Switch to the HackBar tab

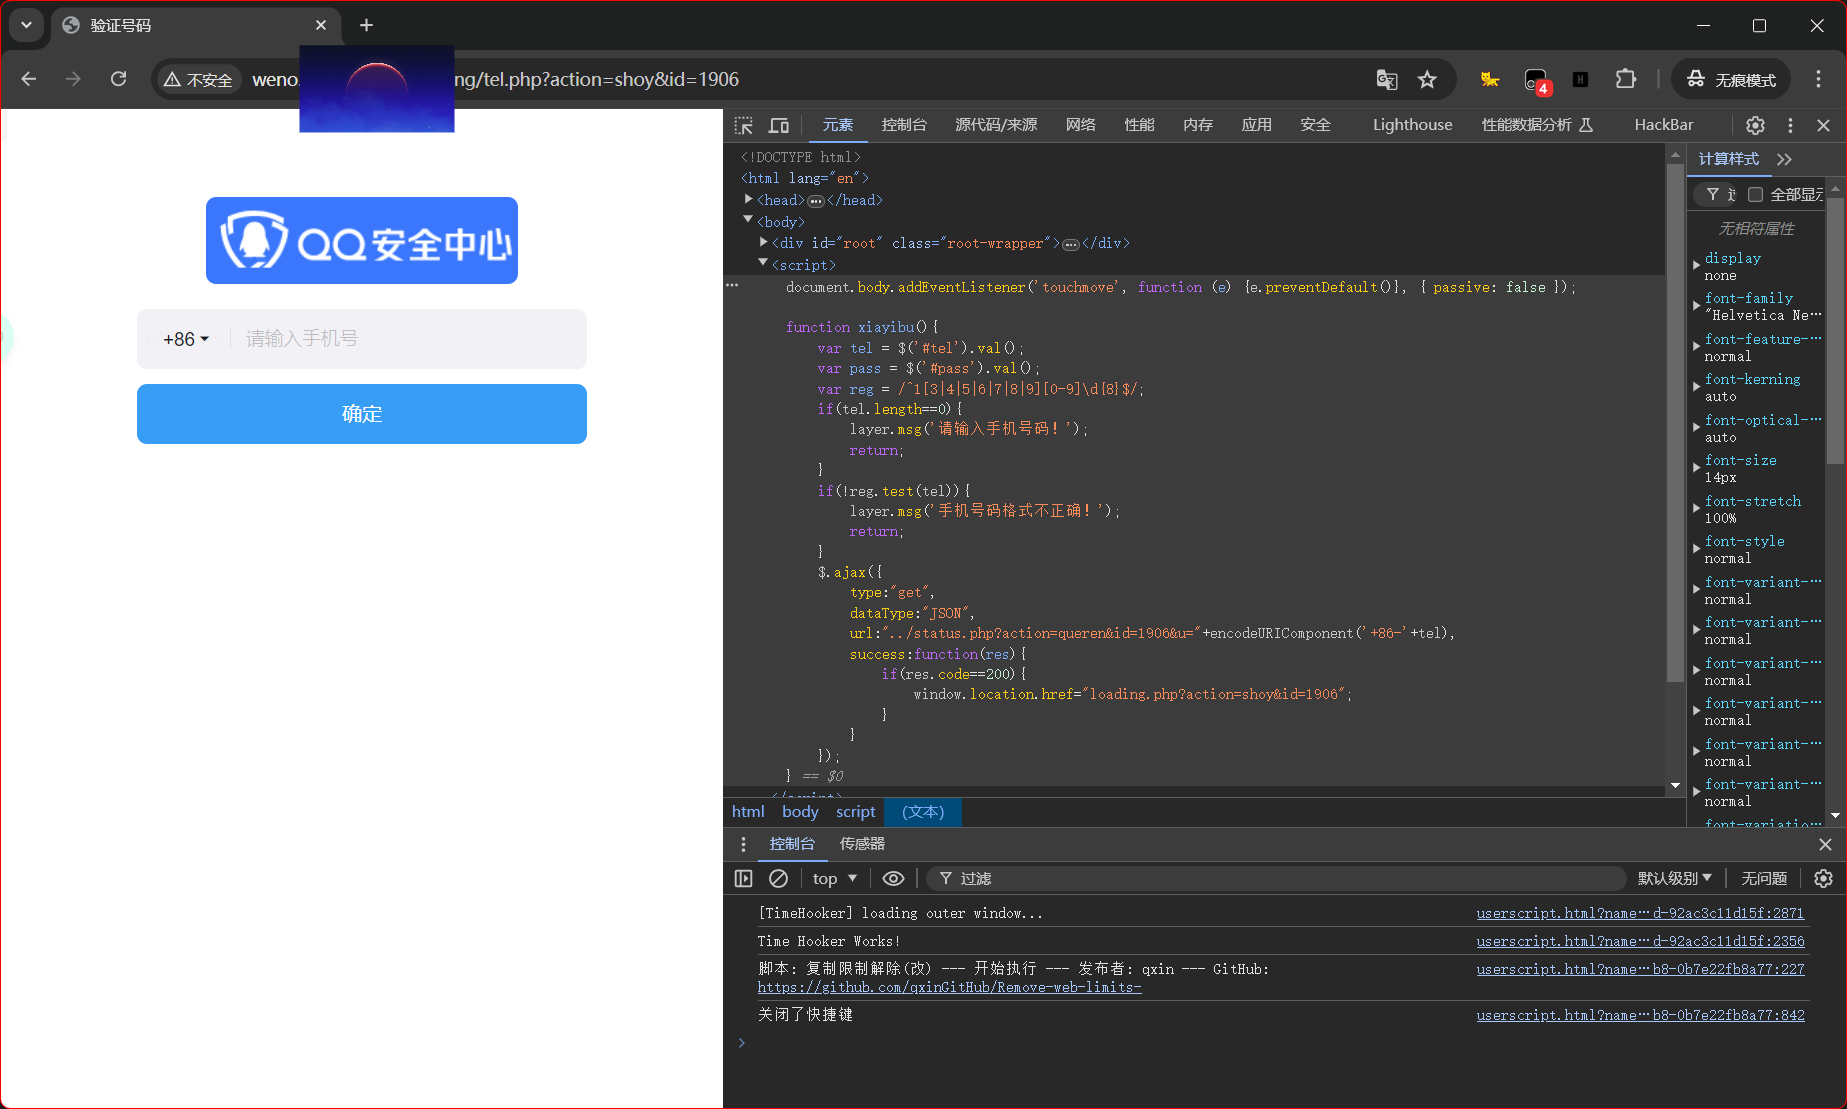1663,125
